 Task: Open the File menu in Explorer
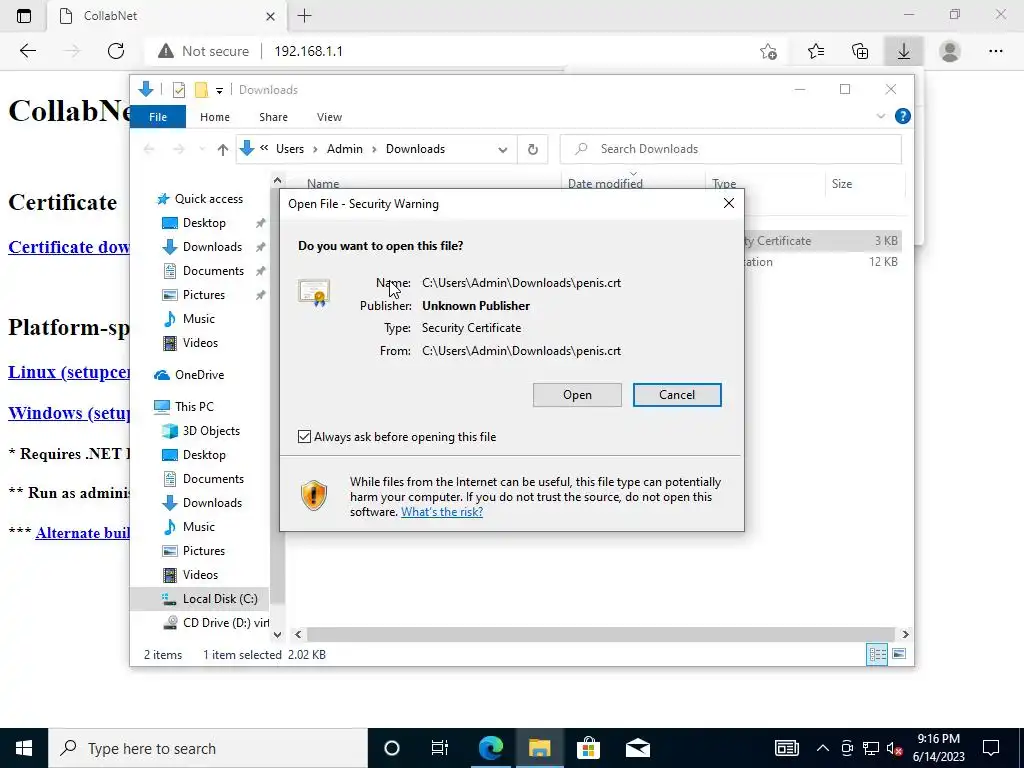(x=158, y=117)
